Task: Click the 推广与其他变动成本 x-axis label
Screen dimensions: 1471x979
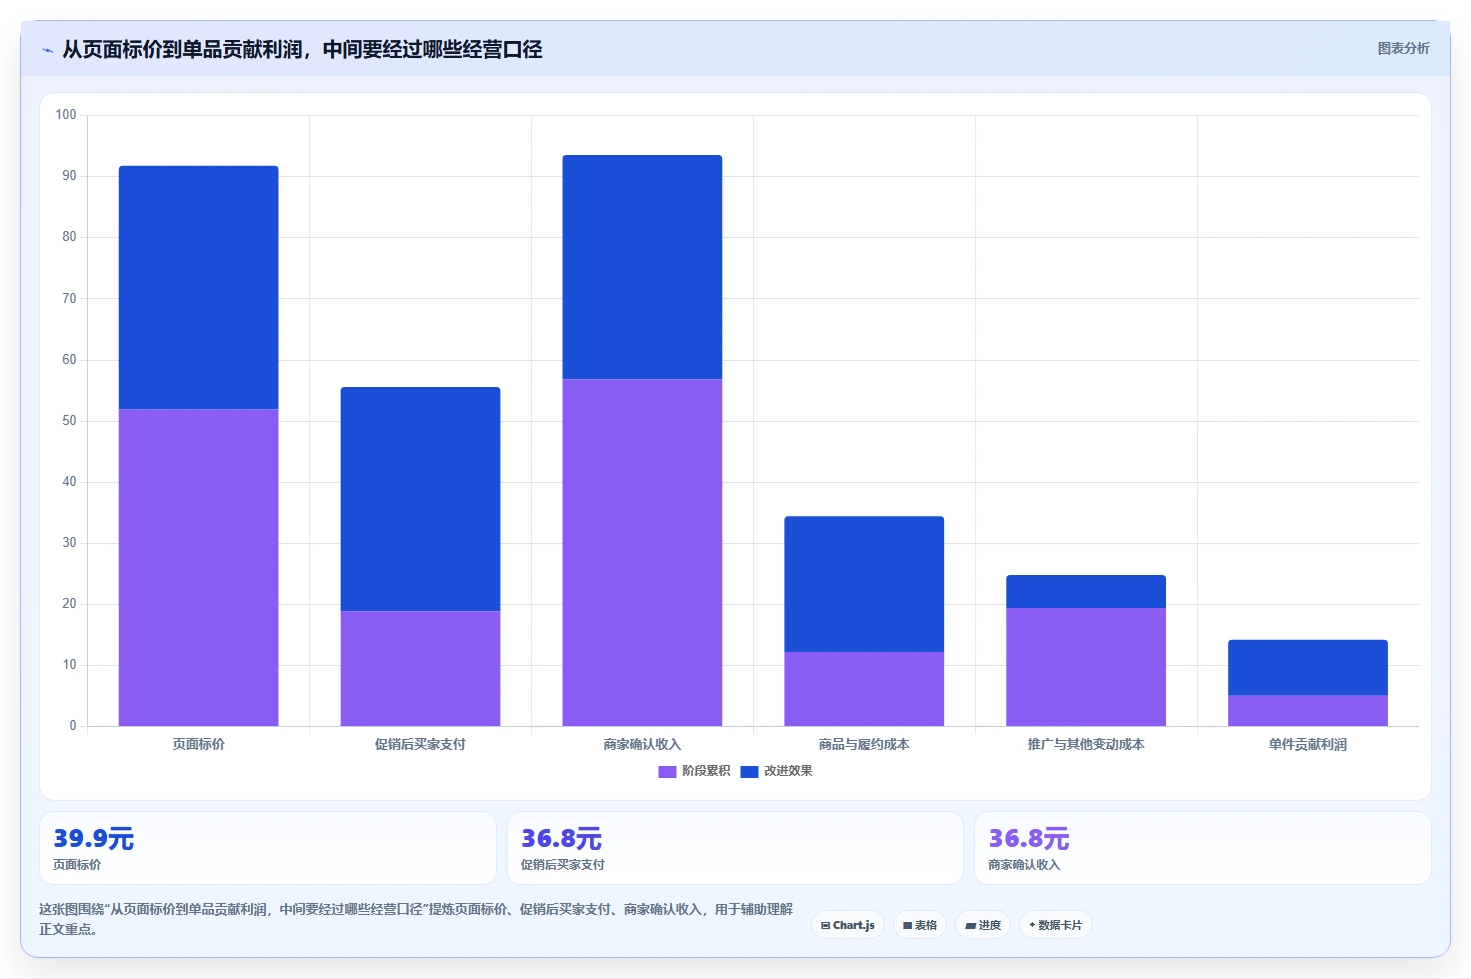Action: pyautogui.click(x=1086, y=744)
